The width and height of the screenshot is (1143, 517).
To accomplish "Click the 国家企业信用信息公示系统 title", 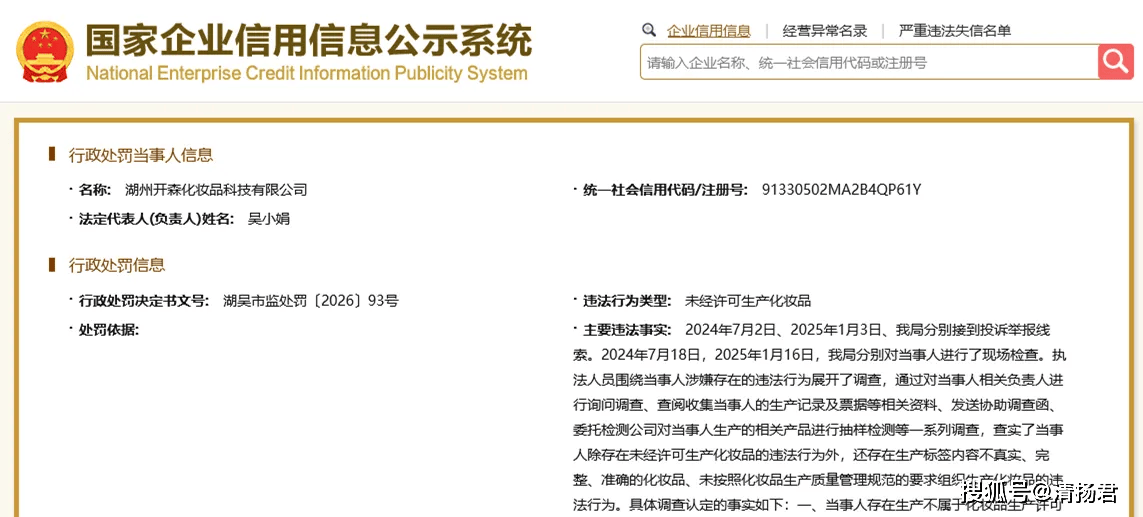I will pyautogui.click(x=309, y=40).
